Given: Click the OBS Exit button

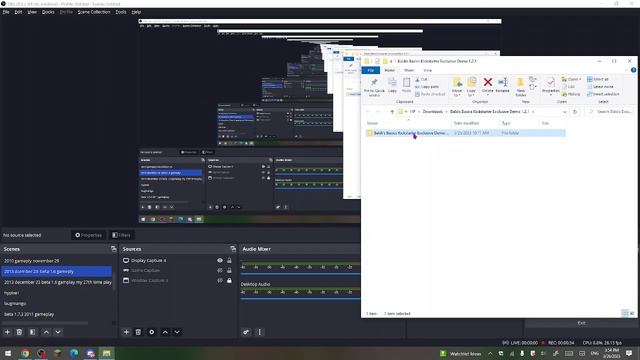Looking at the screenshot, I should click(x=581, y=323).
